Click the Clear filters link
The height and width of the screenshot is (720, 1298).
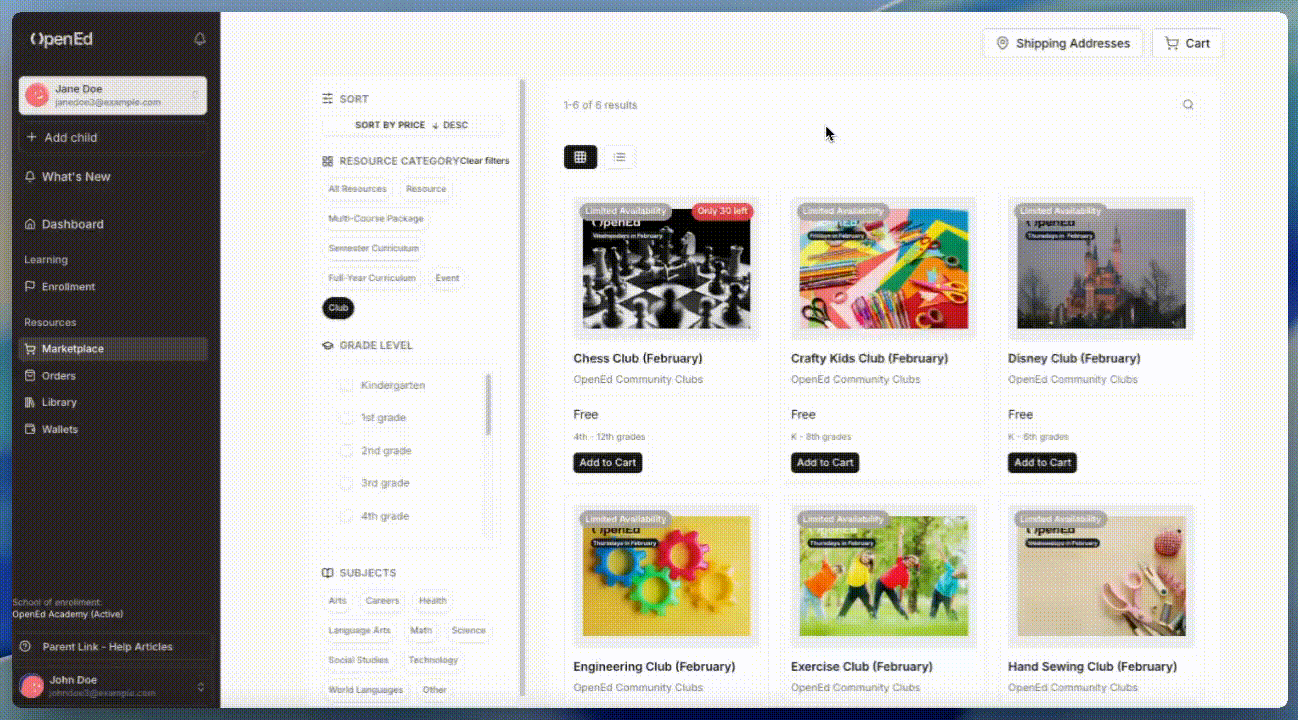coord(484,161)
